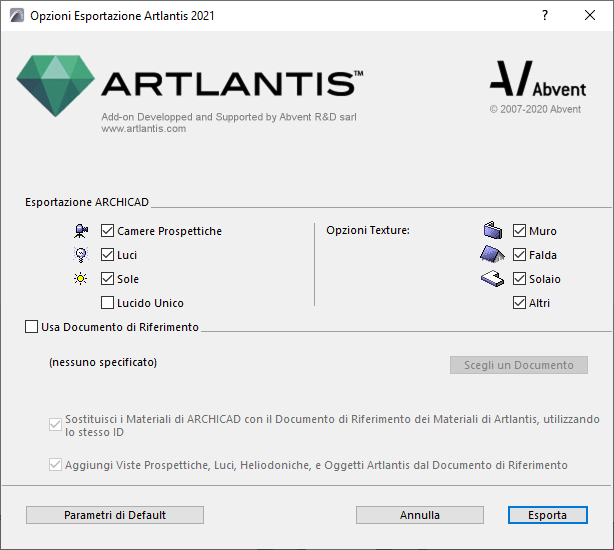Click the Add-on Developped and Supported text

tap(229, 117)
